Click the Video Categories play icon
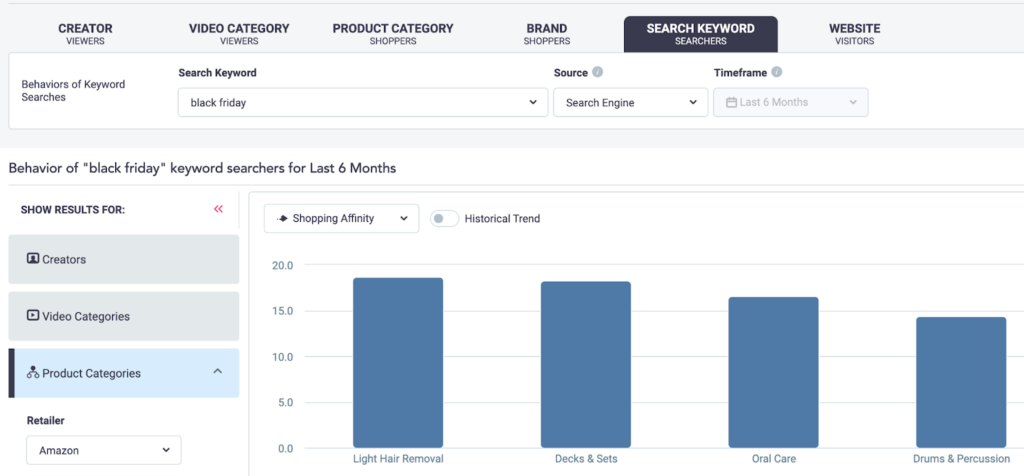The width and height of the screenshot is (1024, 476). pos(33,316)
